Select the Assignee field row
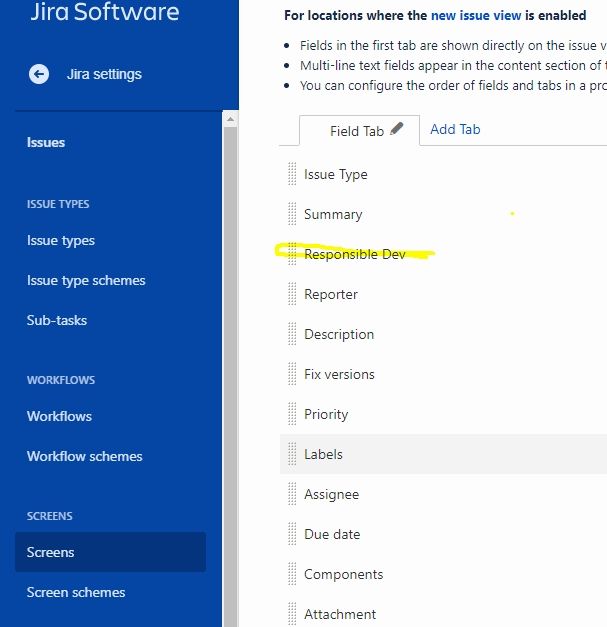The height and width of the screenshot is (627, 607). [x=443, y=494]
